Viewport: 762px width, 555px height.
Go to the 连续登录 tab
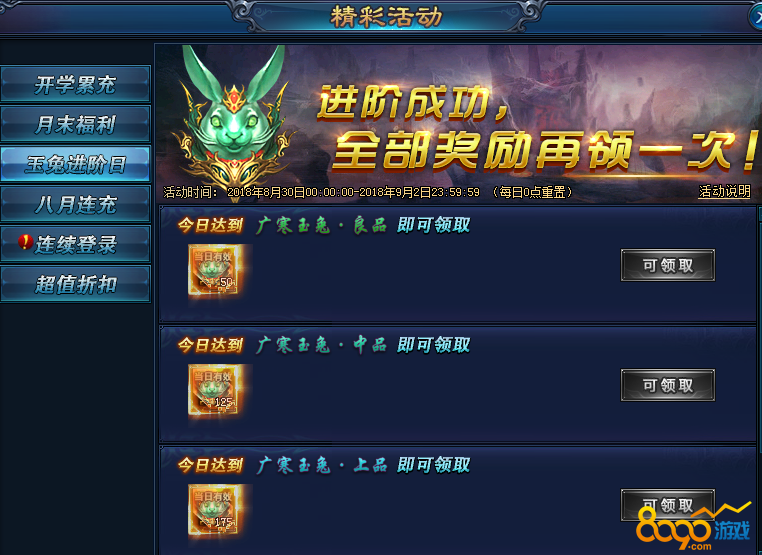(75, 244)
